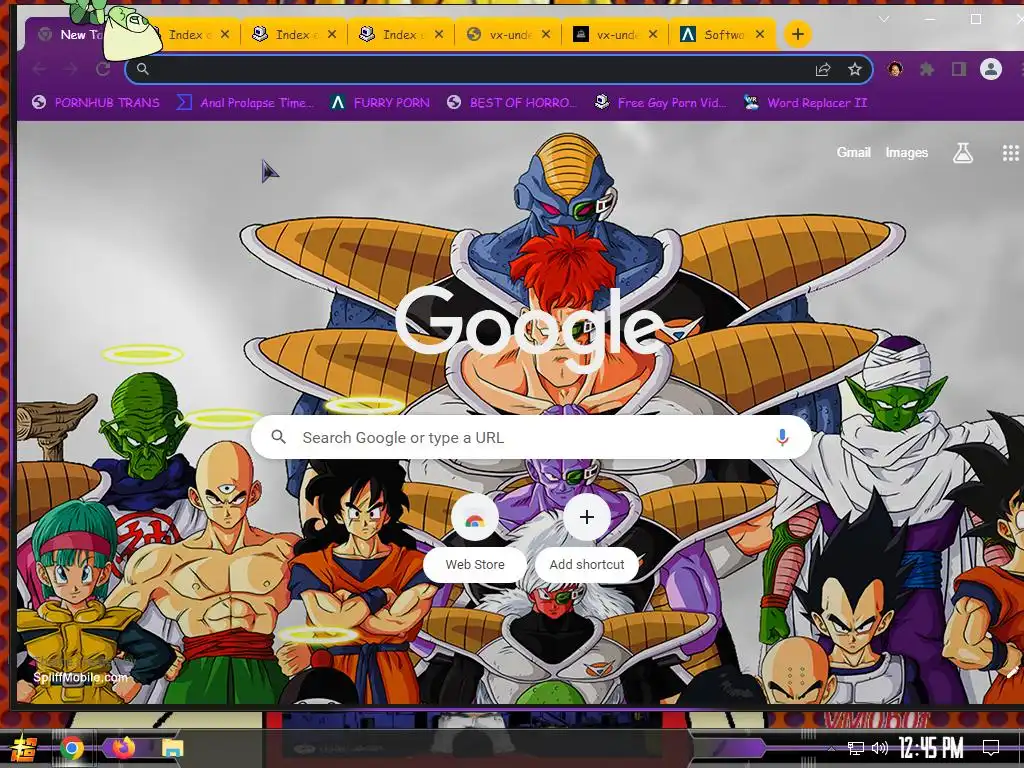Screen dimensions: 1024x768
Task: Open the notification center icon
Action: pyautogui.click(x=991, y=748)
